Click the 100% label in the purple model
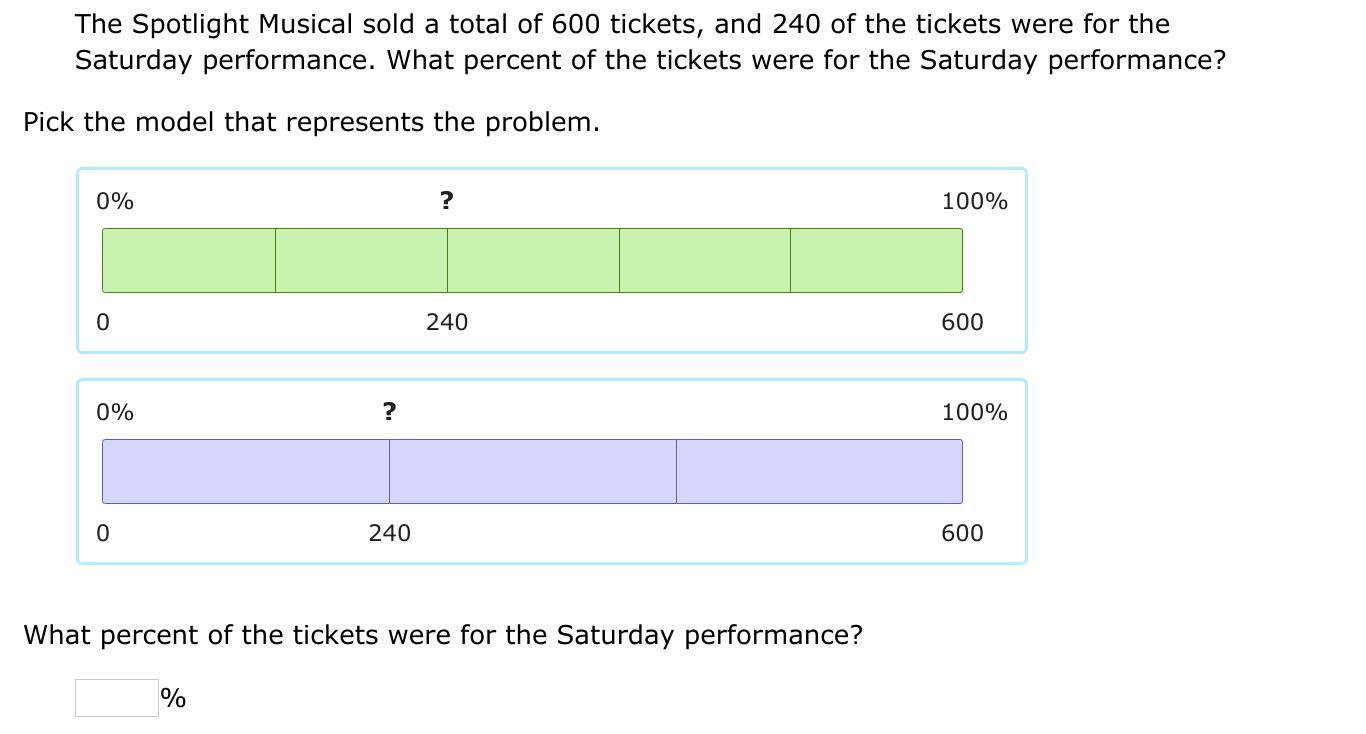Image resolution: width=1366 pixels, height=734 pixels. click(974, 412)
